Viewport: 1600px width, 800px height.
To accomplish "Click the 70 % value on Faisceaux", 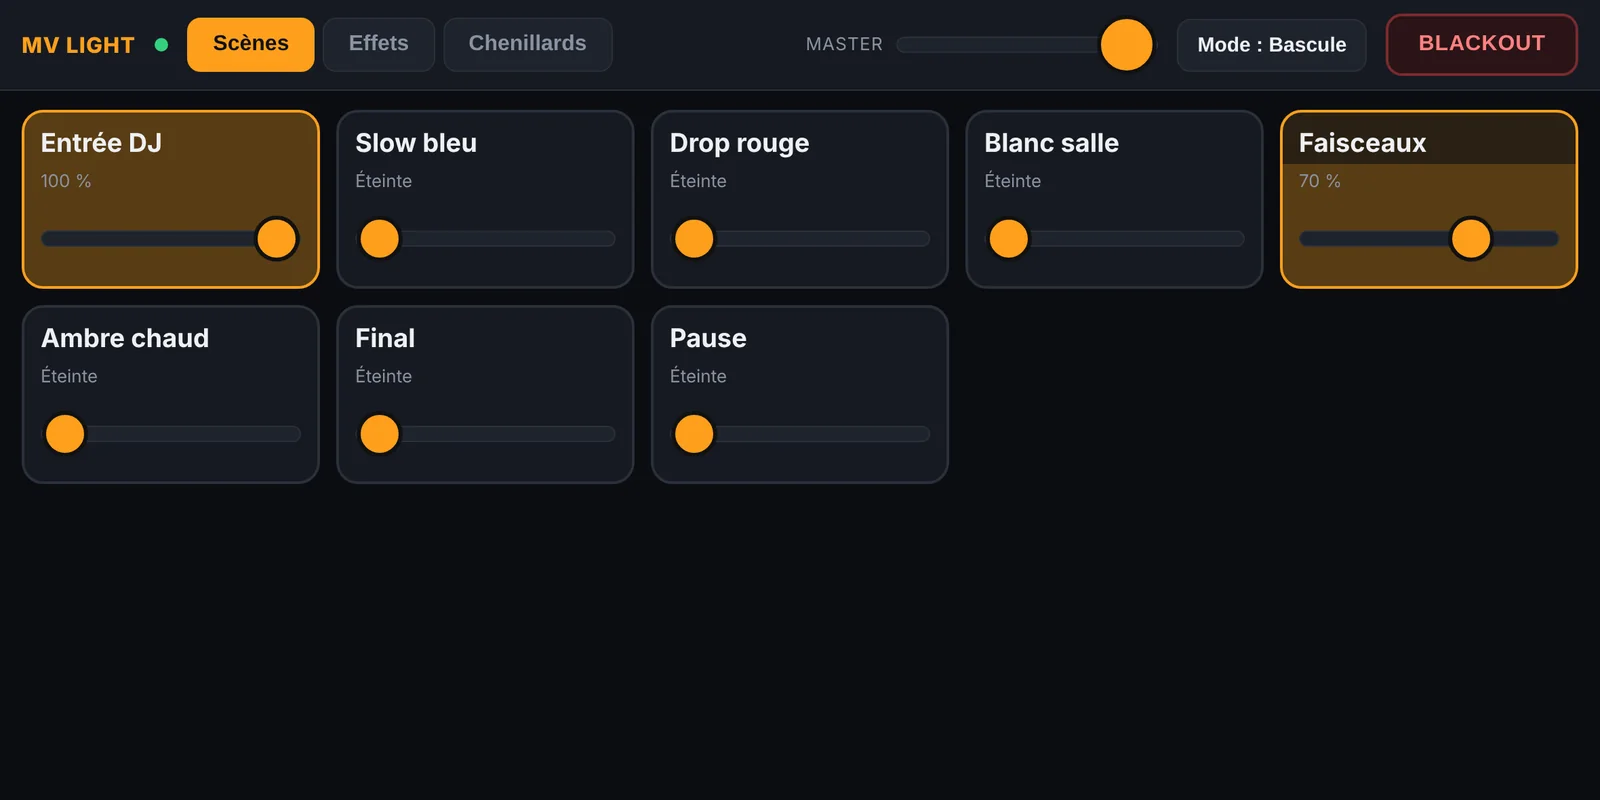I will coord(1320,181).
